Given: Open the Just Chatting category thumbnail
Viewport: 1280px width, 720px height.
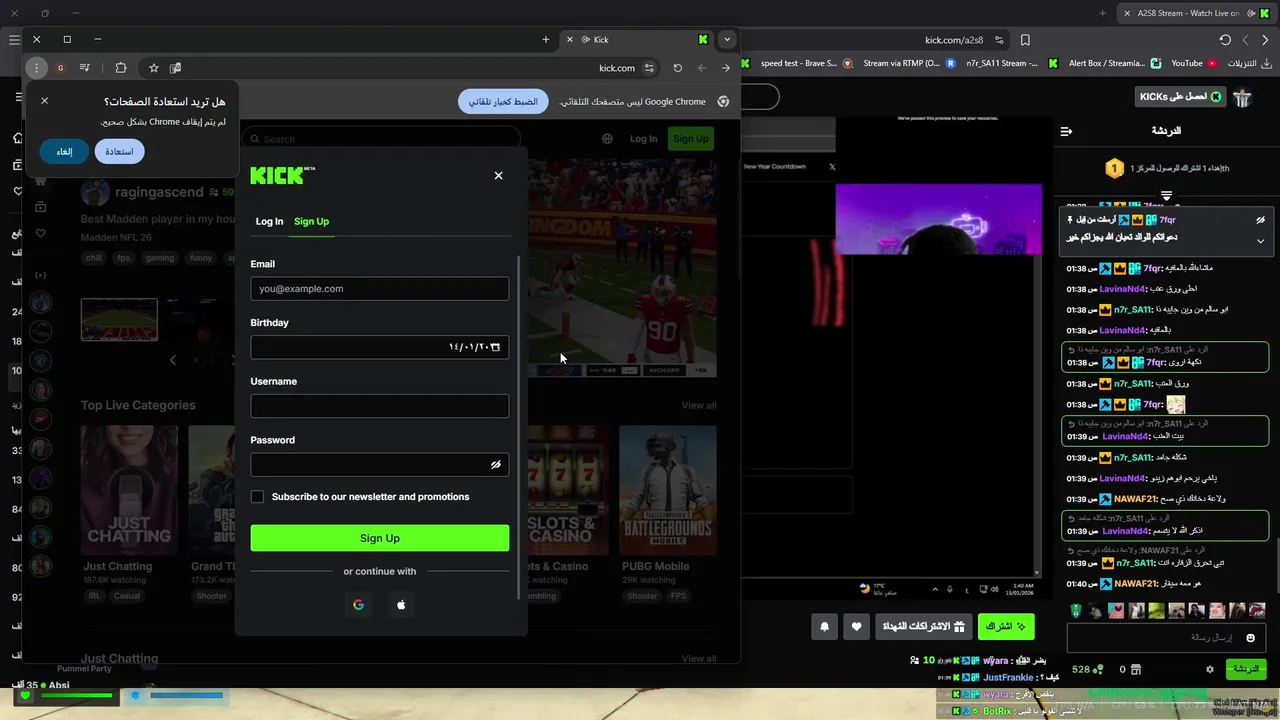Looking at the screenshot, I should pyautogui.click(x=129, y=490).
